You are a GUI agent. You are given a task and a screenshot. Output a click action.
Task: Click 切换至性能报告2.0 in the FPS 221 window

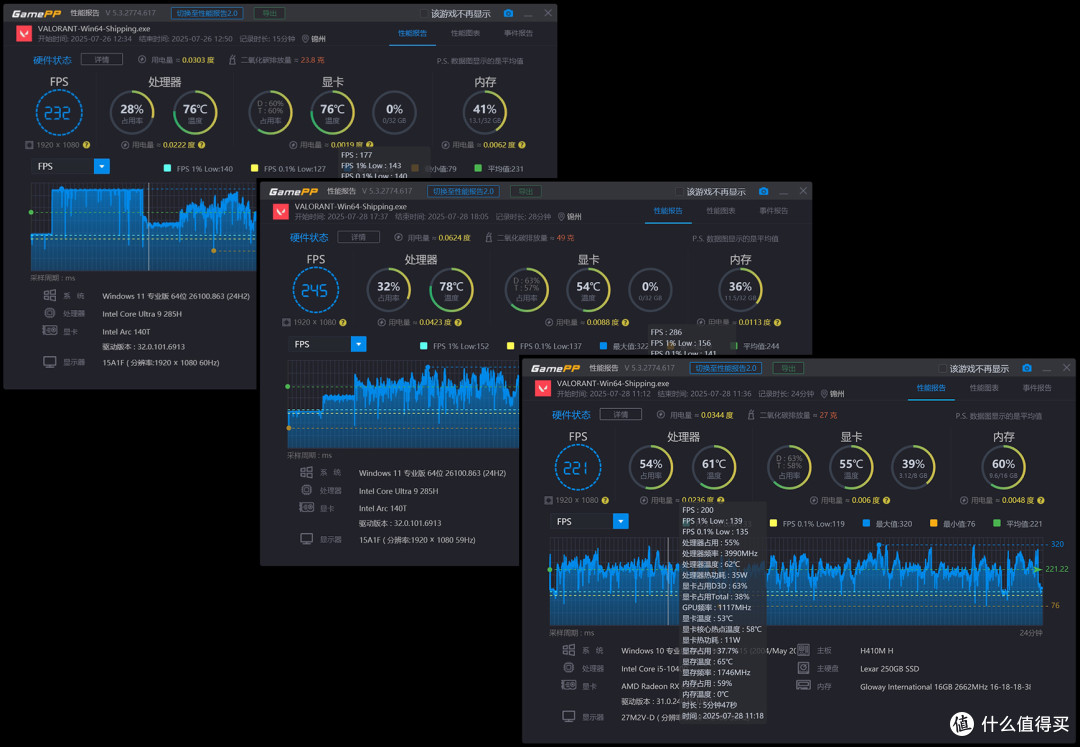click(726, 368)
